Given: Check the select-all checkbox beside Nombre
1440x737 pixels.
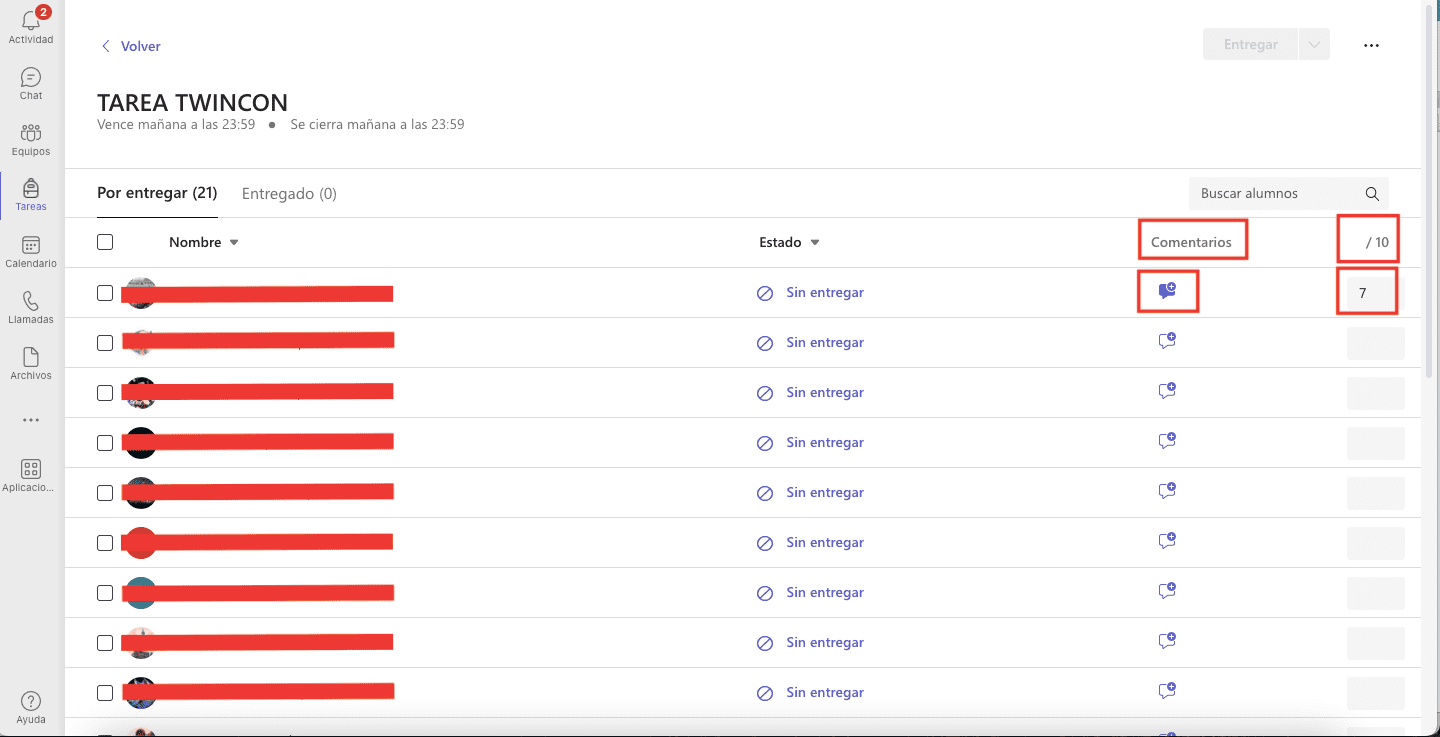Looking at the screenshot, I should click(105, 242).
